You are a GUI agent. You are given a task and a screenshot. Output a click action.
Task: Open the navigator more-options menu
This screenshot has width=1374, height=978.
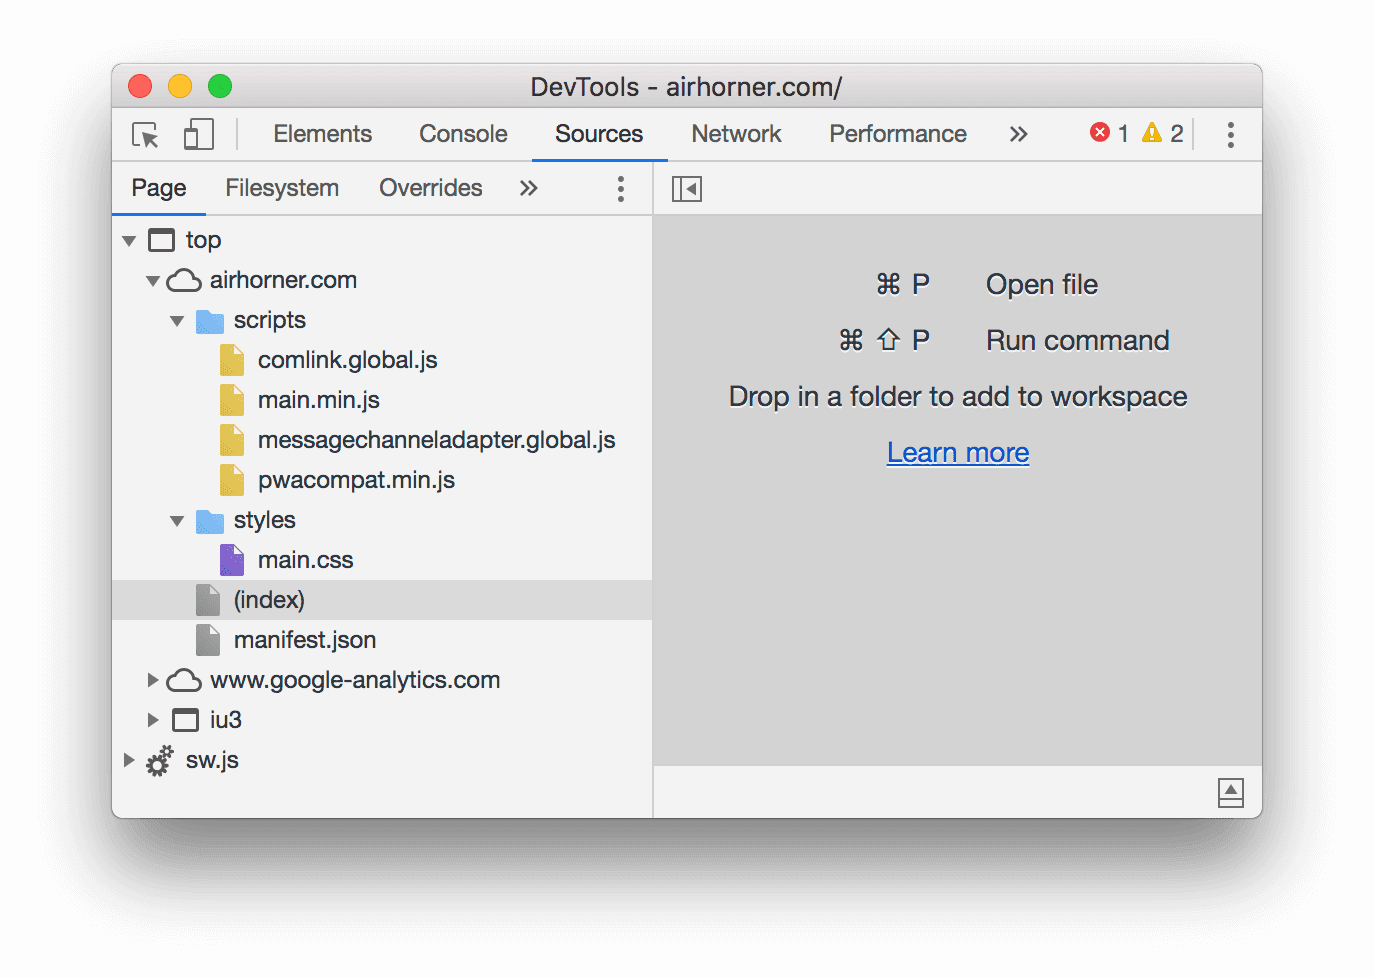click(x=620, y=188)
